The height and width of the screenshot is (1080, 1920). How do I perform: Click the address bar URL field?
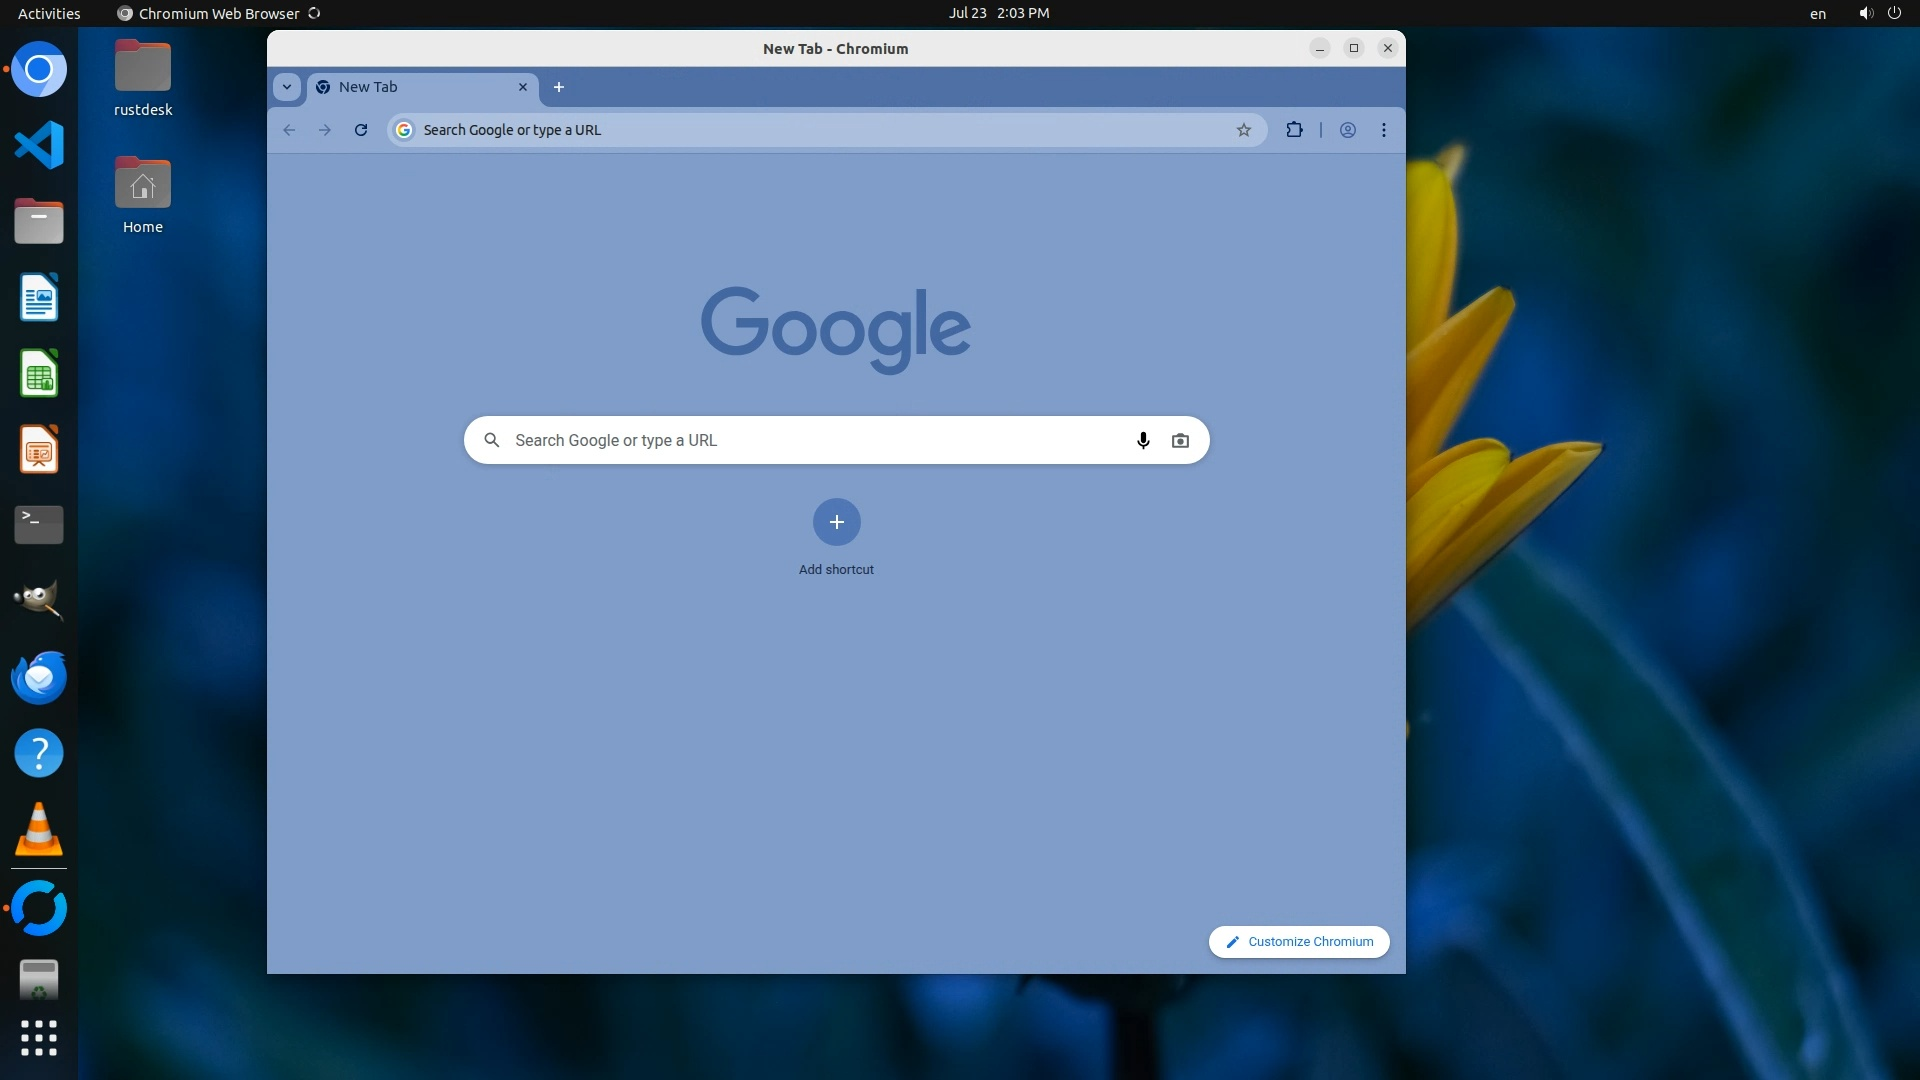tap(800, 130)
